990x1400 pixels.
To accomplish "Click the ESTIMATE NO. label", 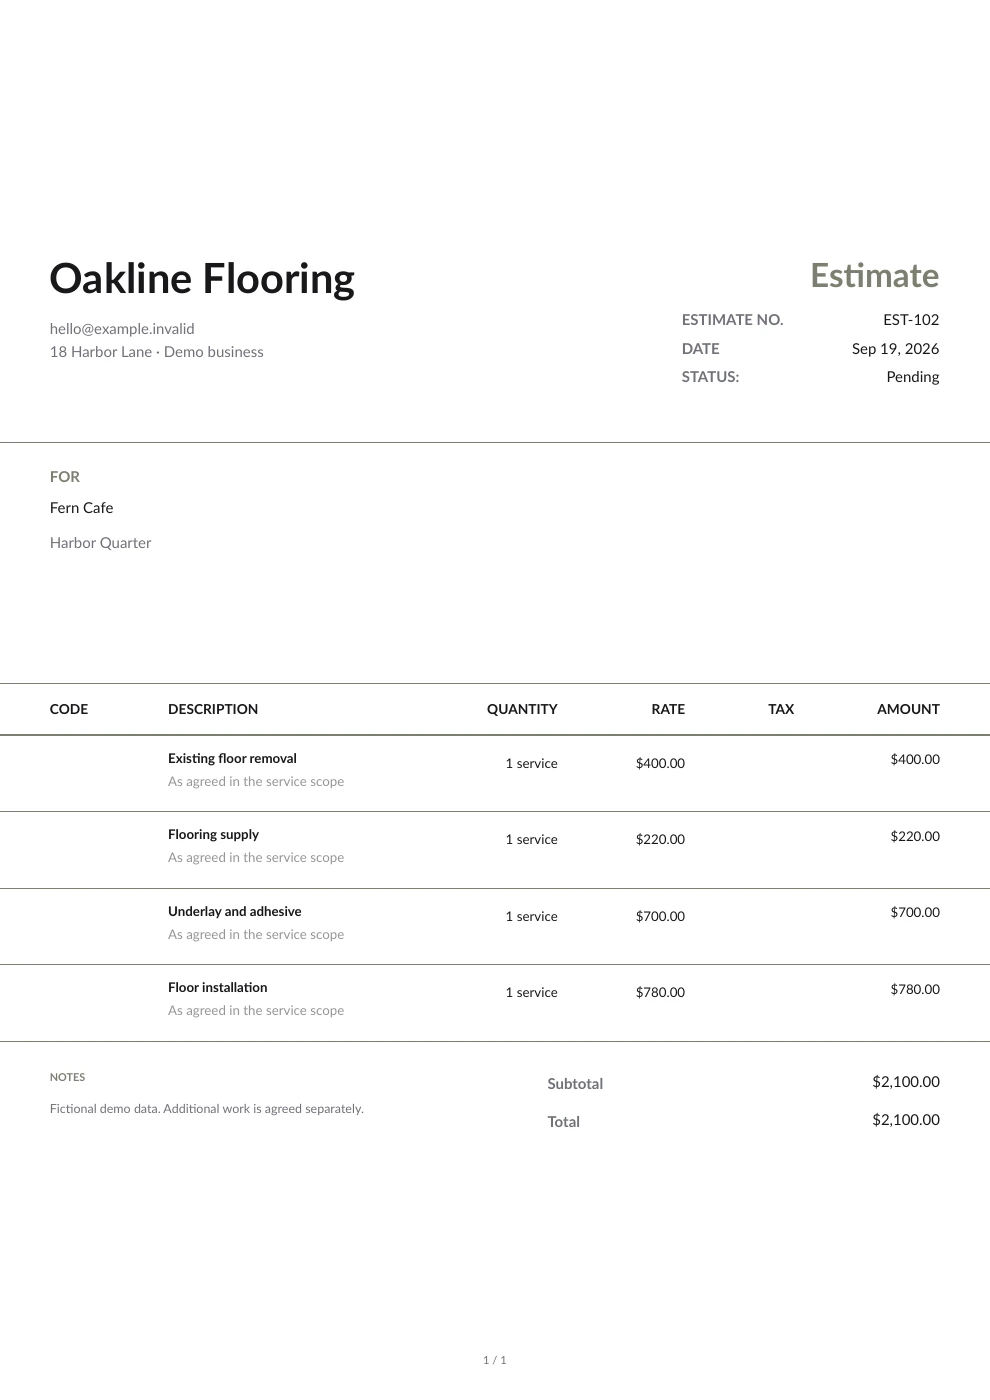I will click(x=732, y=320).
